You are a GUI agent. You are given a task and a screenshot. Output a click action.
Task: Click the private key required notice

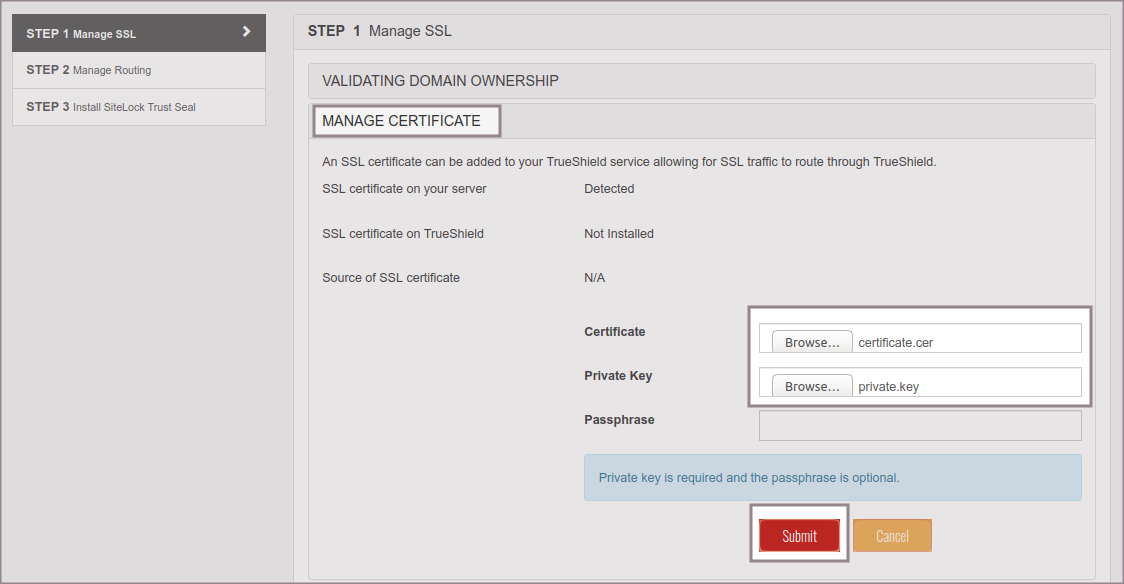click(x=749, y=478)
